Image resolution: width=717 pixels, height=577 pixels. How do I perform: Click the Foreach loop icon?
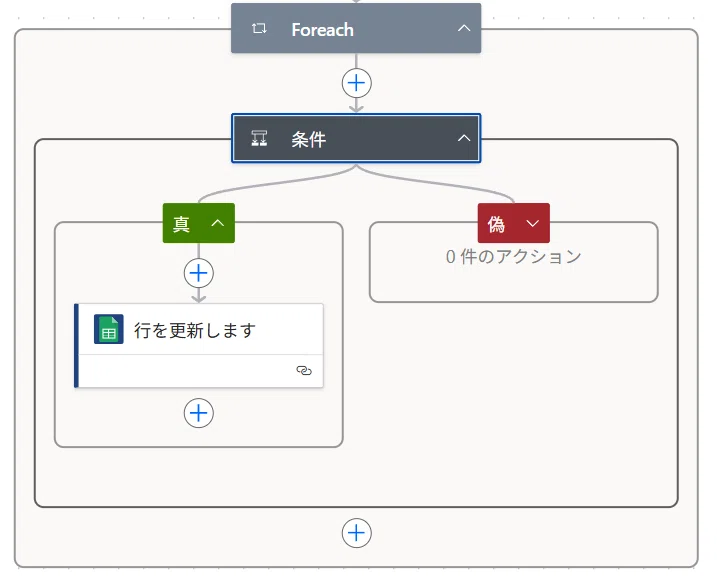coord(259,28)
